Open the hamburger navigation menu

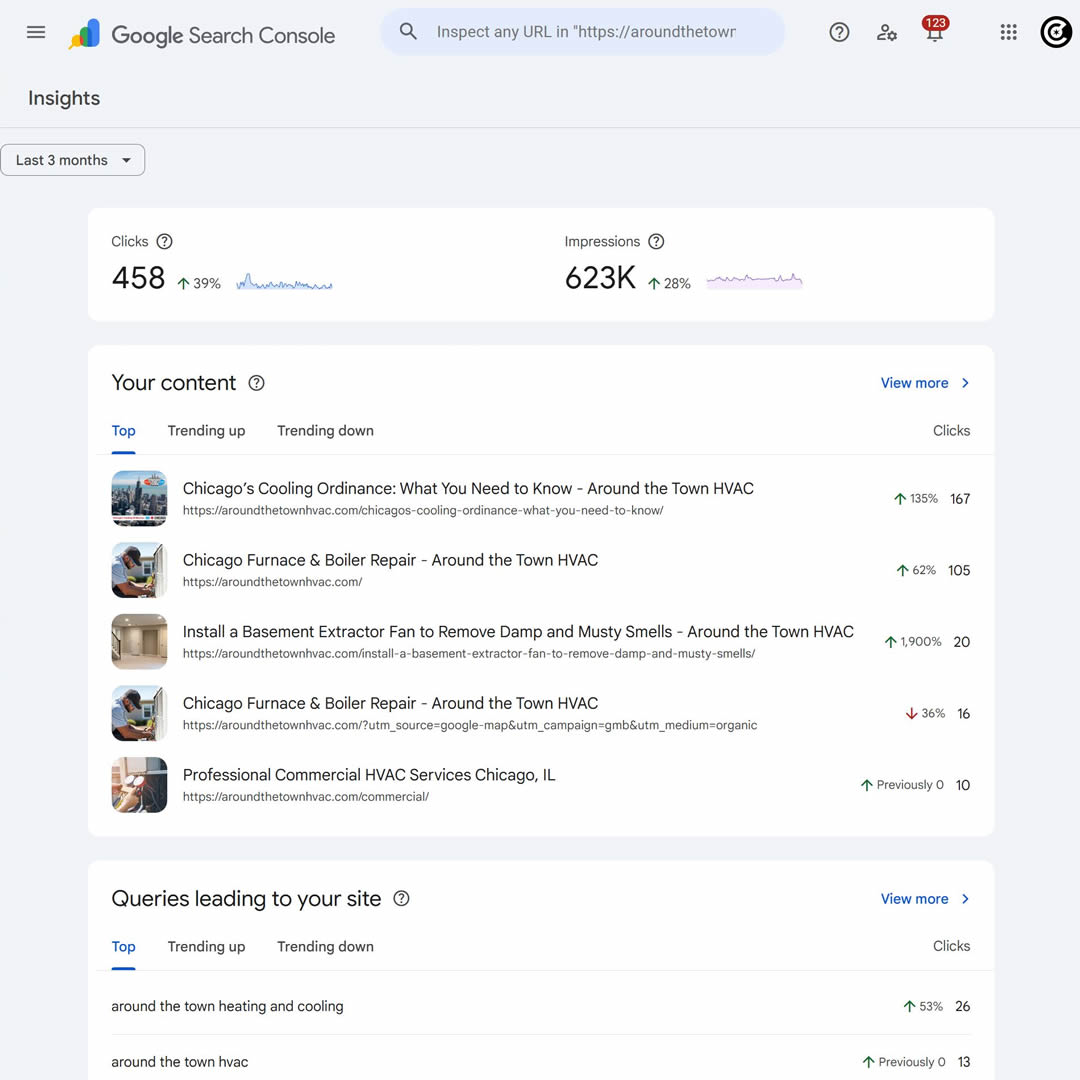(36, 32)
